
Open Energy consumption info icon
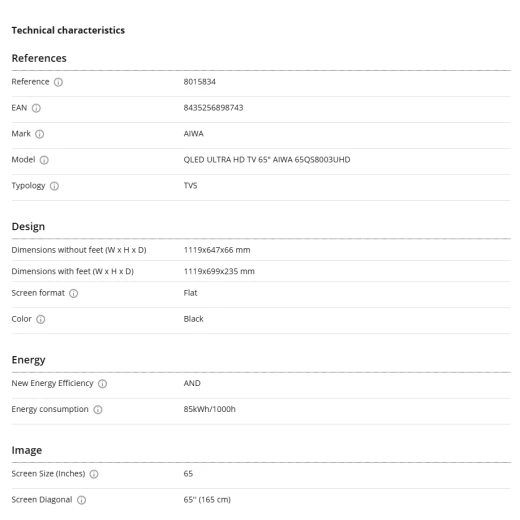(x=98, y=410)
